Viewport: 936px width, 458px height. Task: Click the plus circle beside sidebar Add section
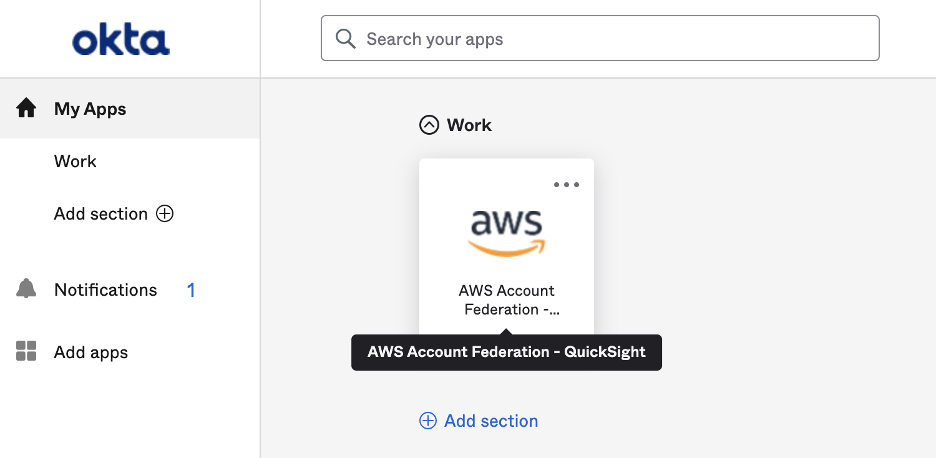click(x=165, y=214)
